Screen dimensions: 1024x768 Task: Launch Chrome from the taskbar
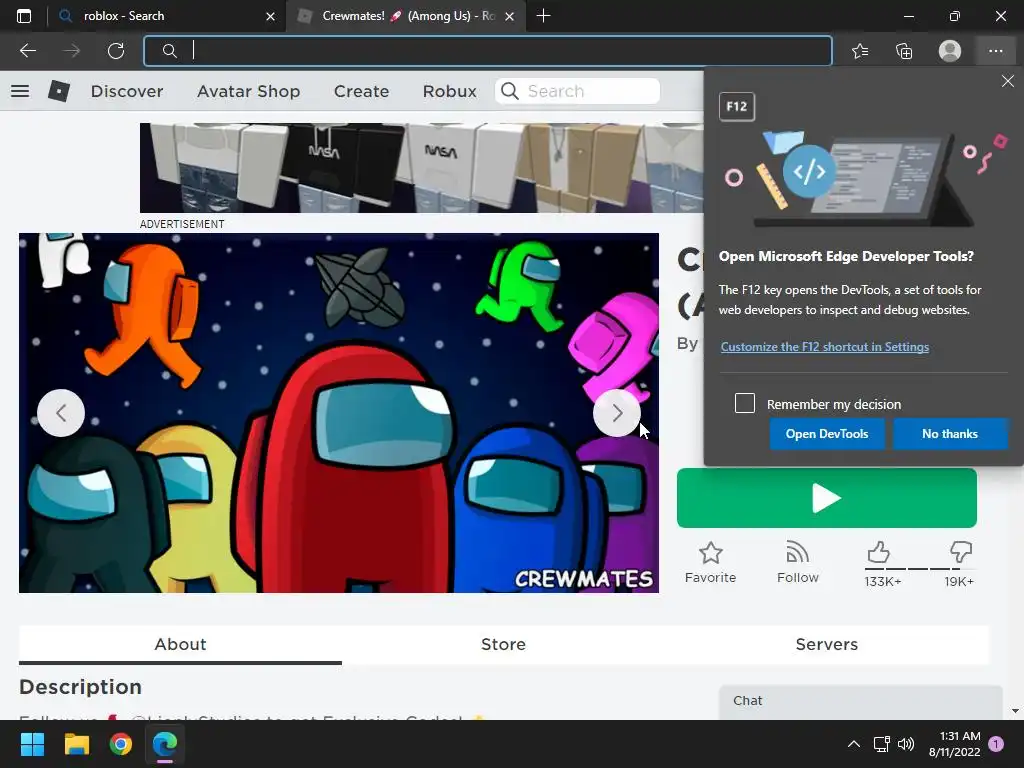[121, 744]
